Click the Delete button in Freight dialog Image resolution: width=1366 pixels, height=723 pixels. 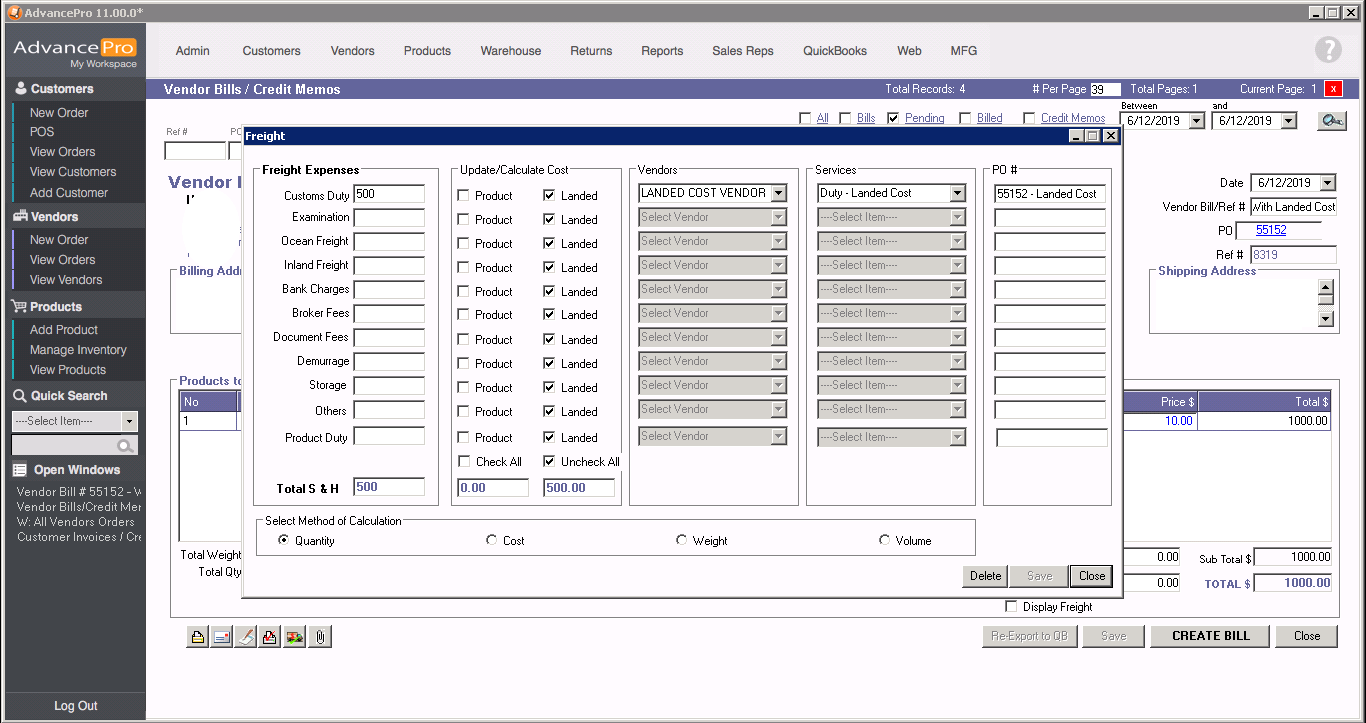point(985,576)
